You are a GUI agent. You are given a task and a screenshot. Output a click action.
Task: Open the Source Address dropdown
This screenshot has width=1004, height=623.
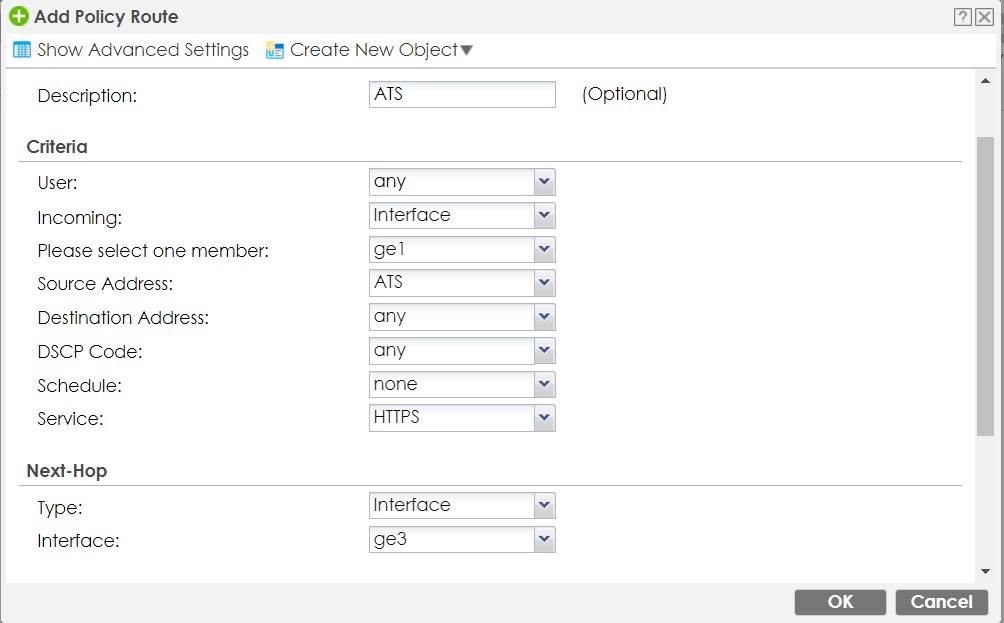(544, 283)
